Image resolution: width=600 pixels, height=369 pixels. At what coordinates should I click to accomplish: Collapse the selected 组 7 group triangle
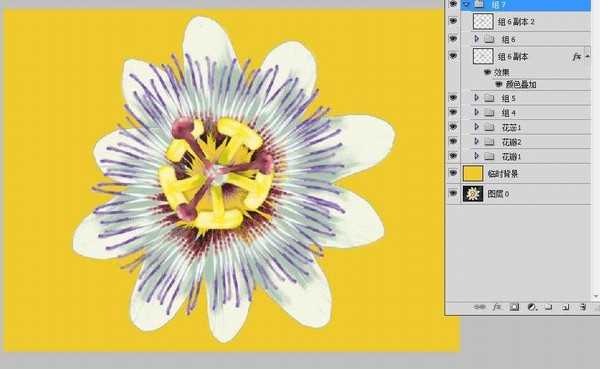466,5
